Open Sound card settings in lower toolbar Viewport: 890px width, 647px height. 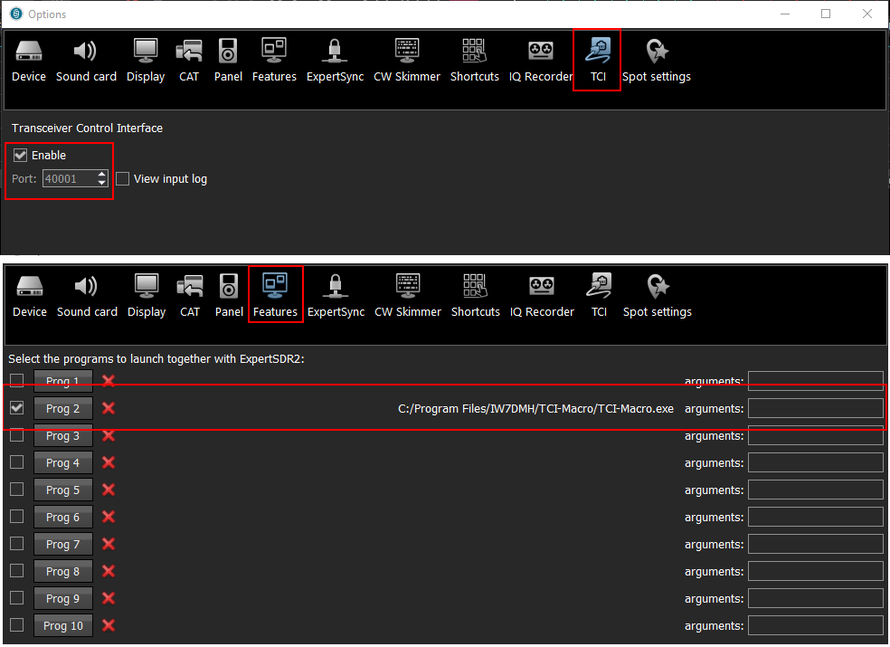click(x=87, y=296)
